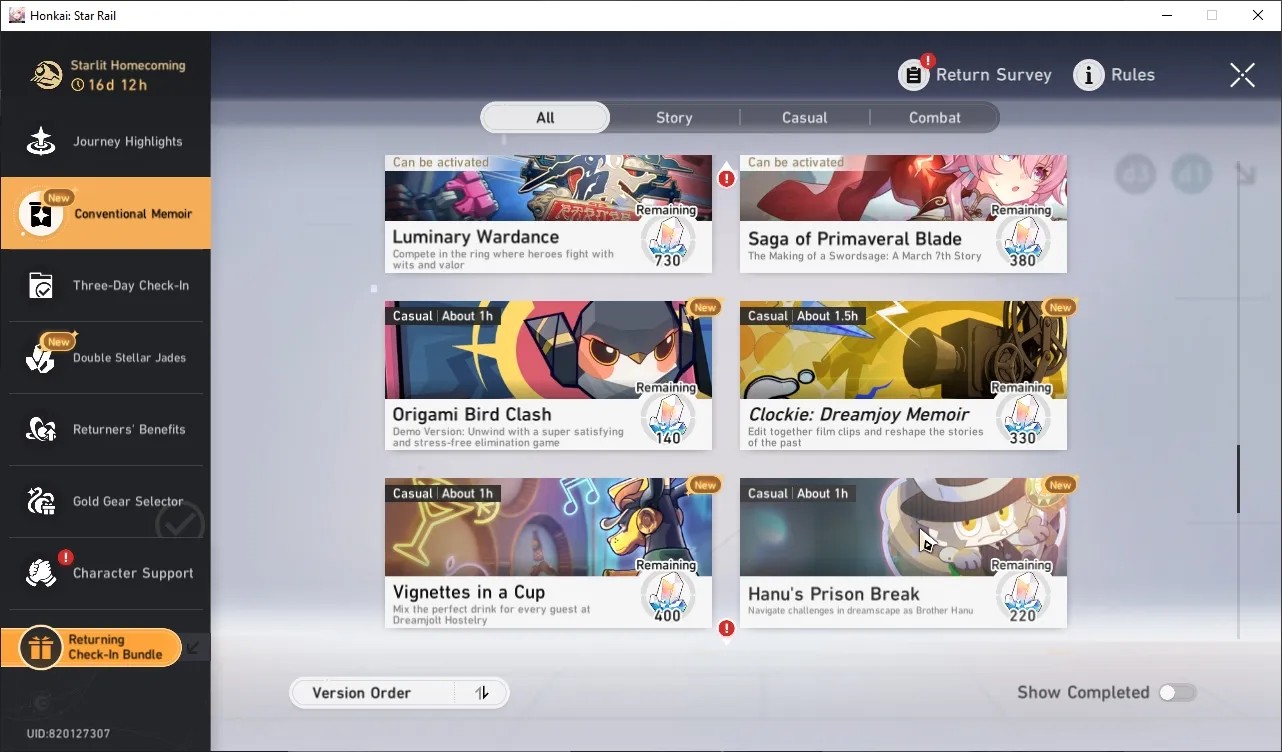Open the Luminary Wardance card banner

[548, 188]
